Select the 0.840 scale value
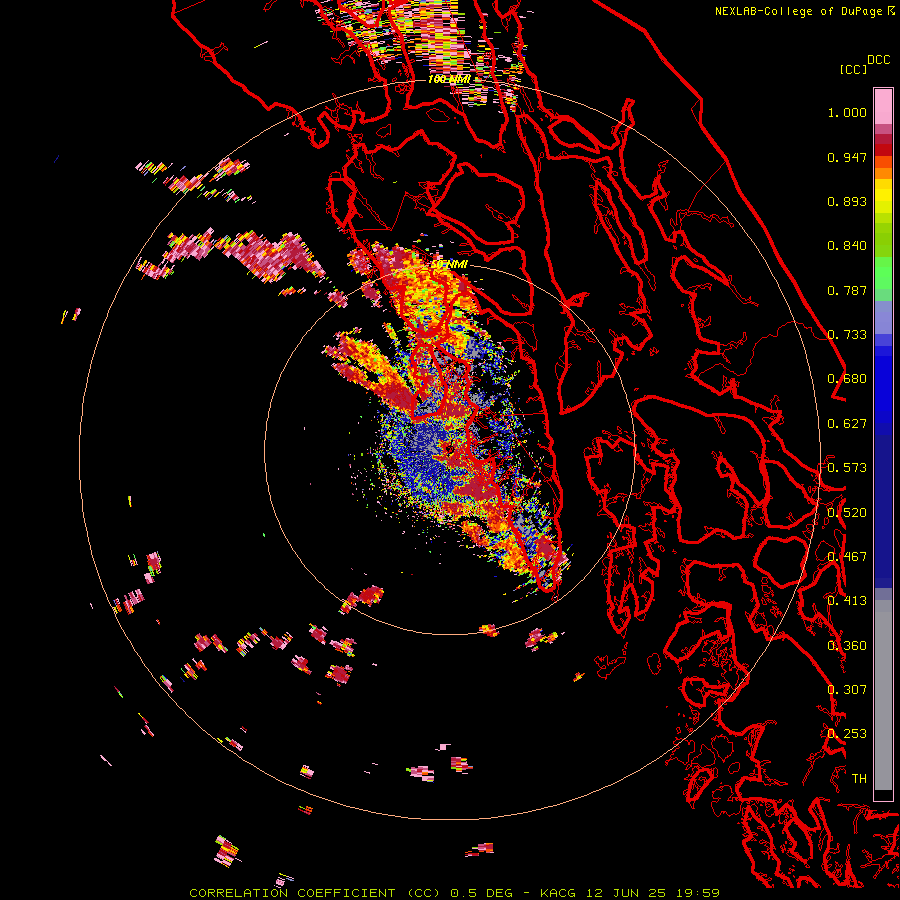Screen dimensions: 900x900 [x=847, y=246]
